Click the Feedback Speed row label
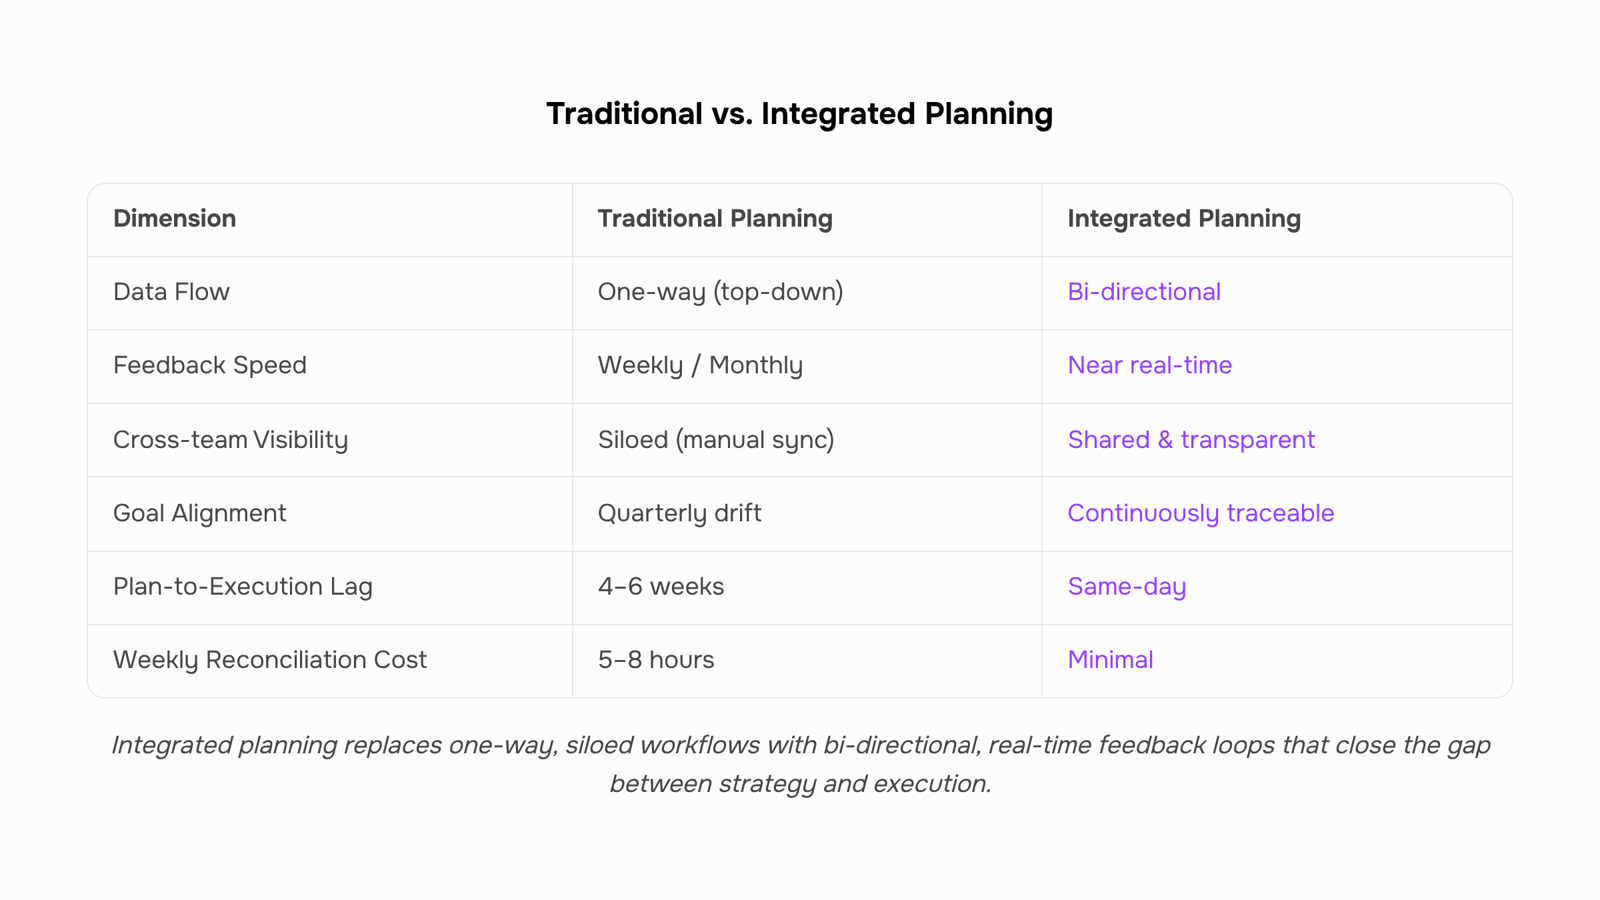Viewport: 1600px width, 900px height. [210, 366]
